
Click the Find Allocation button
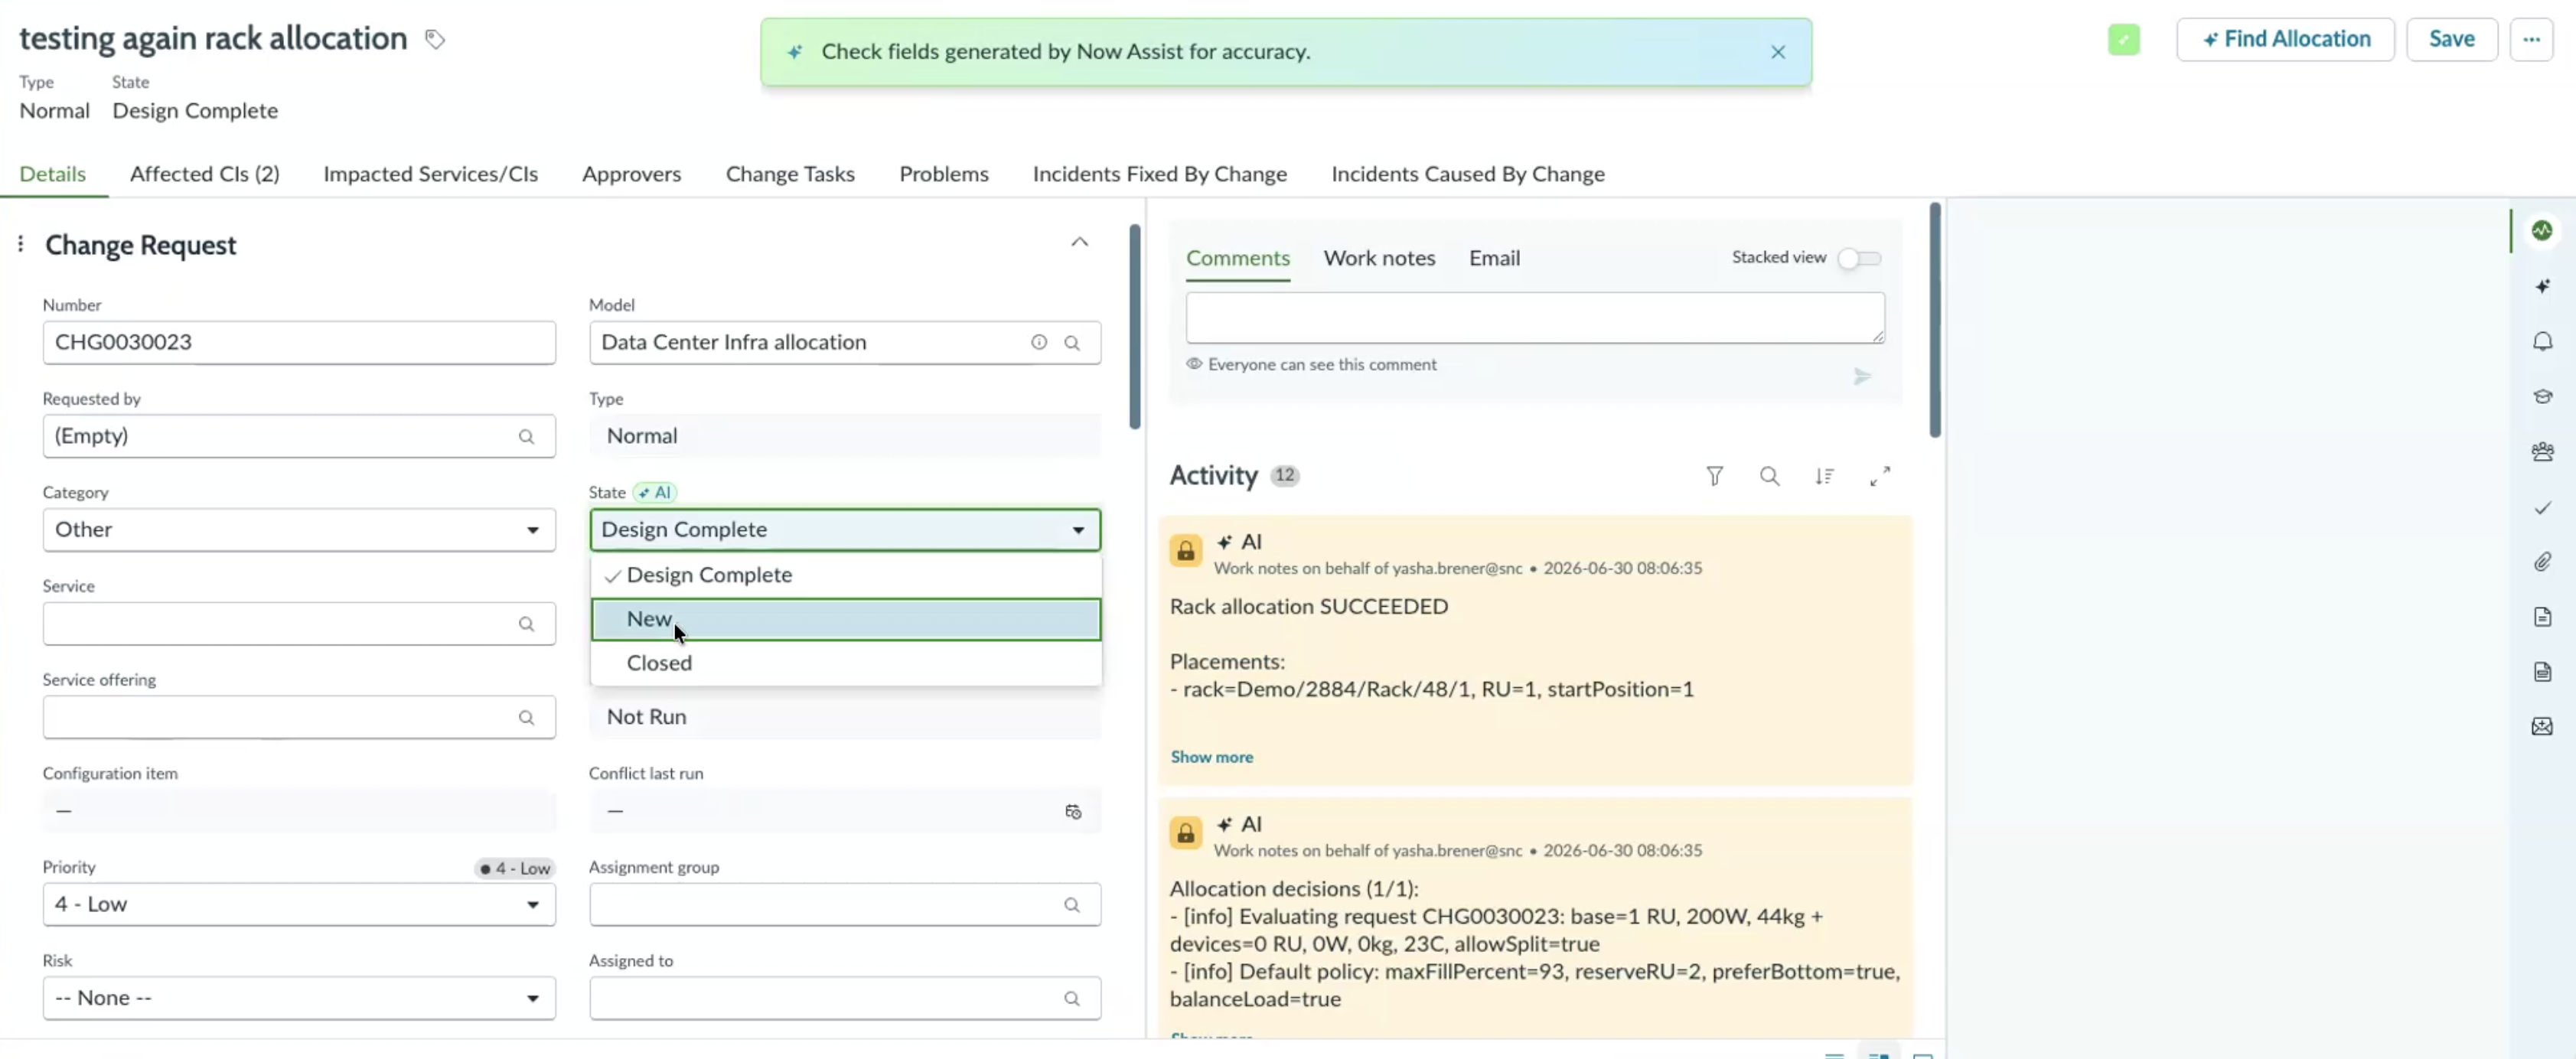2285,39
